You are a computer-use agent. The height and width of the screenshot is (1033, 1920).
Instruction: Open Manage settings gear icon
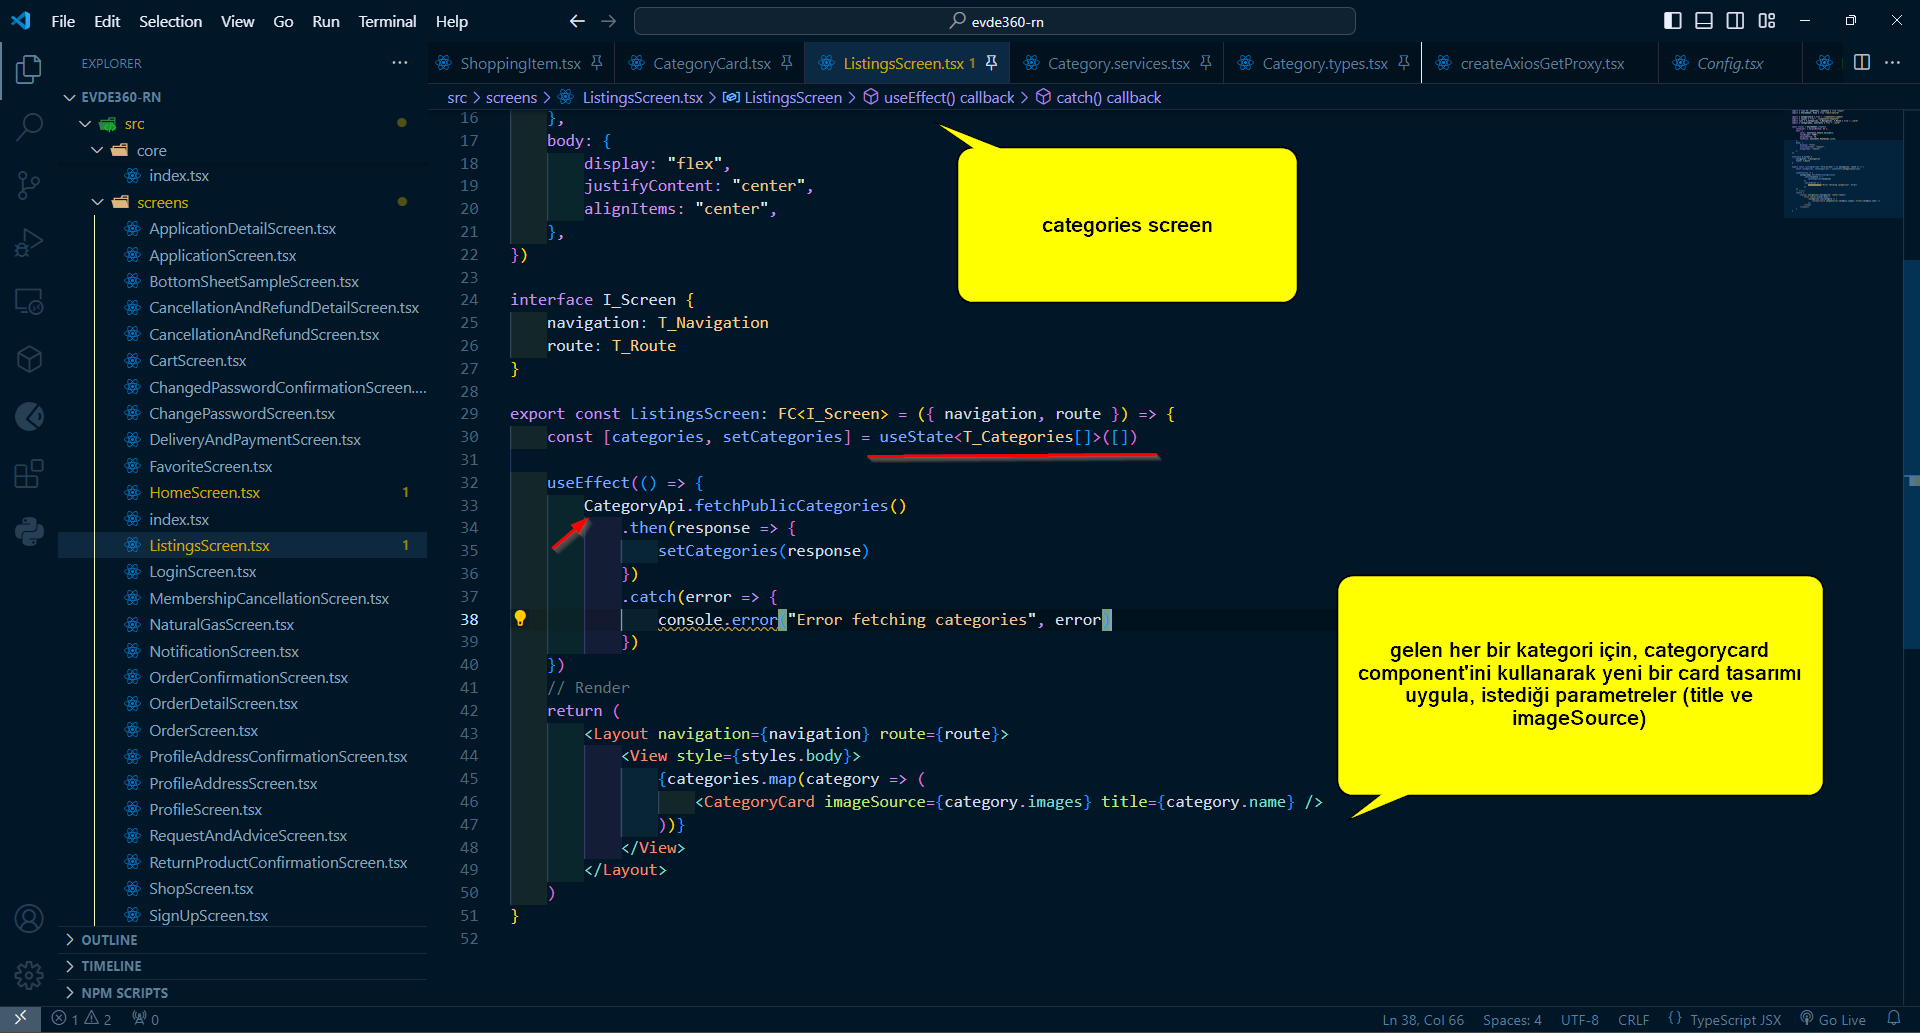click(x=29, y=975)
